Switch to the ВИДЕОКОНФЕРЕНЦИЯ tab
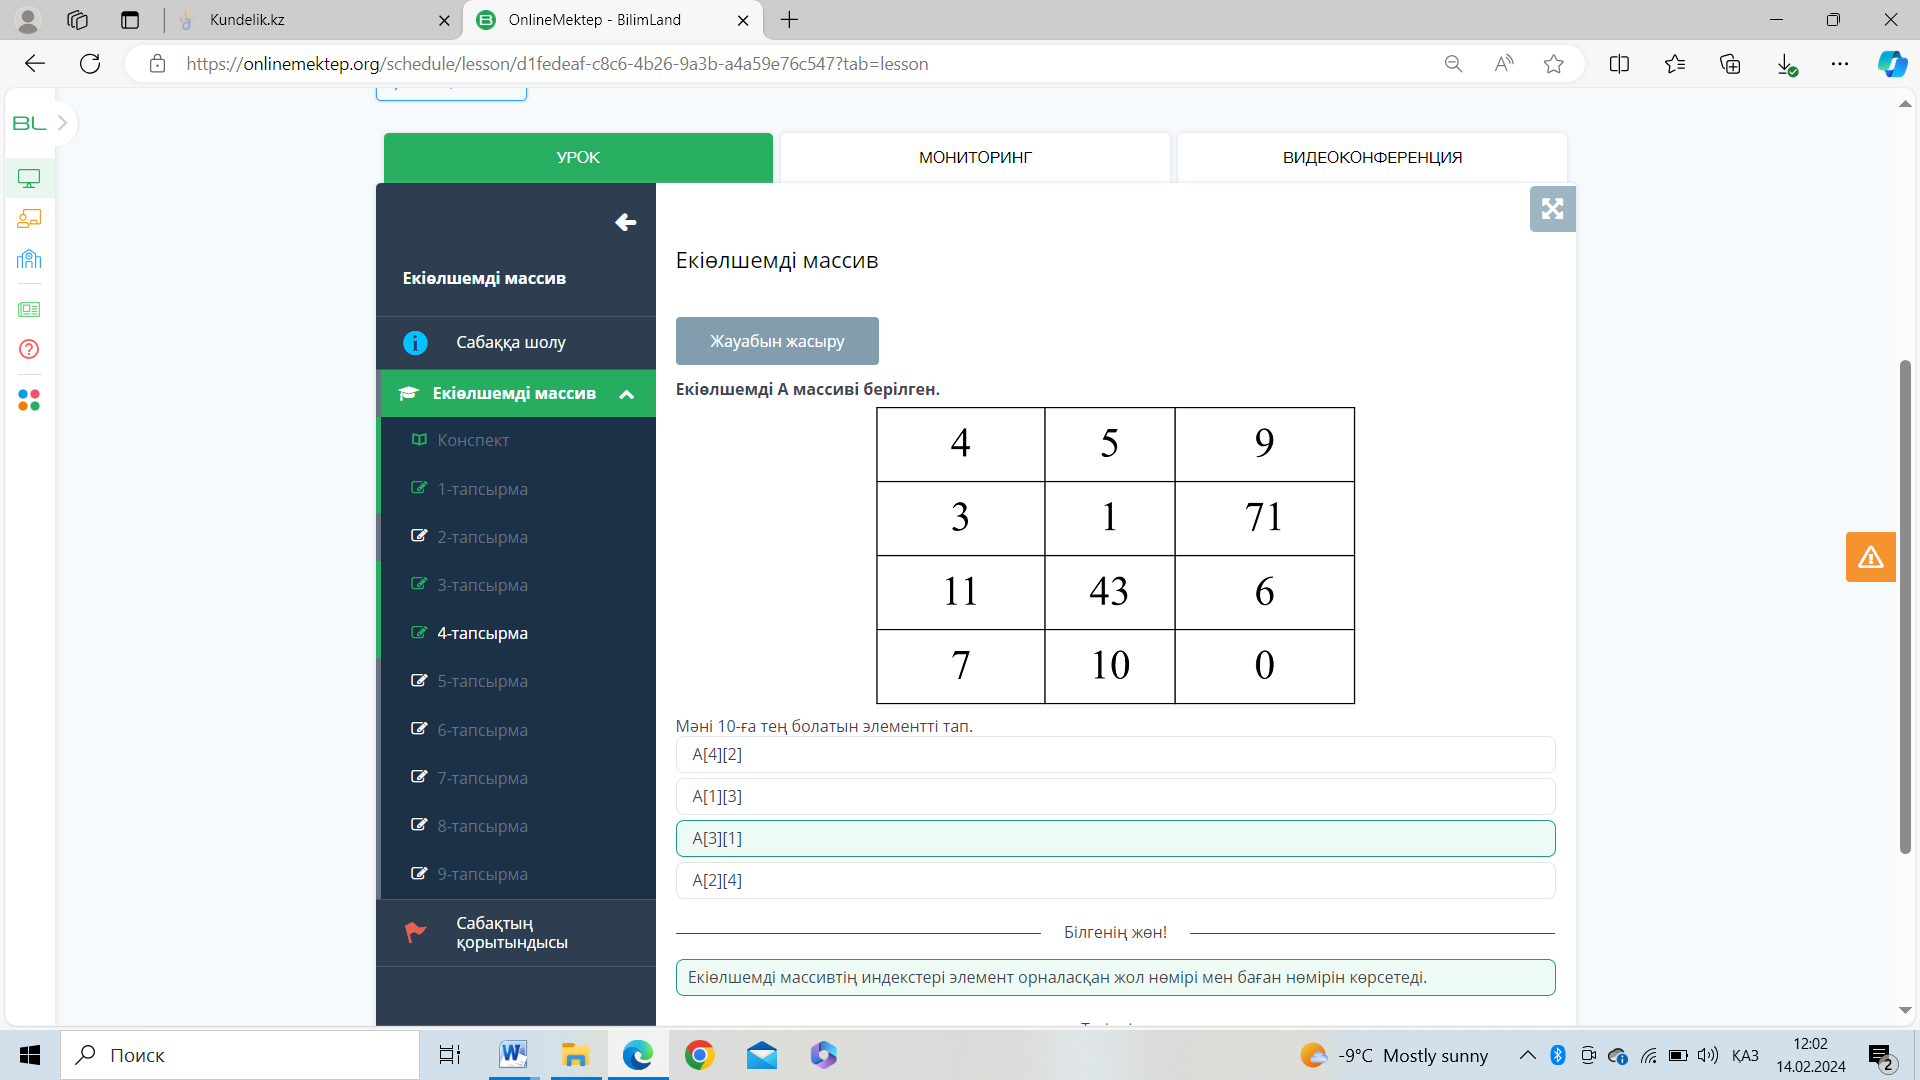1920x1080 pixels. [x=1372, y=157]
